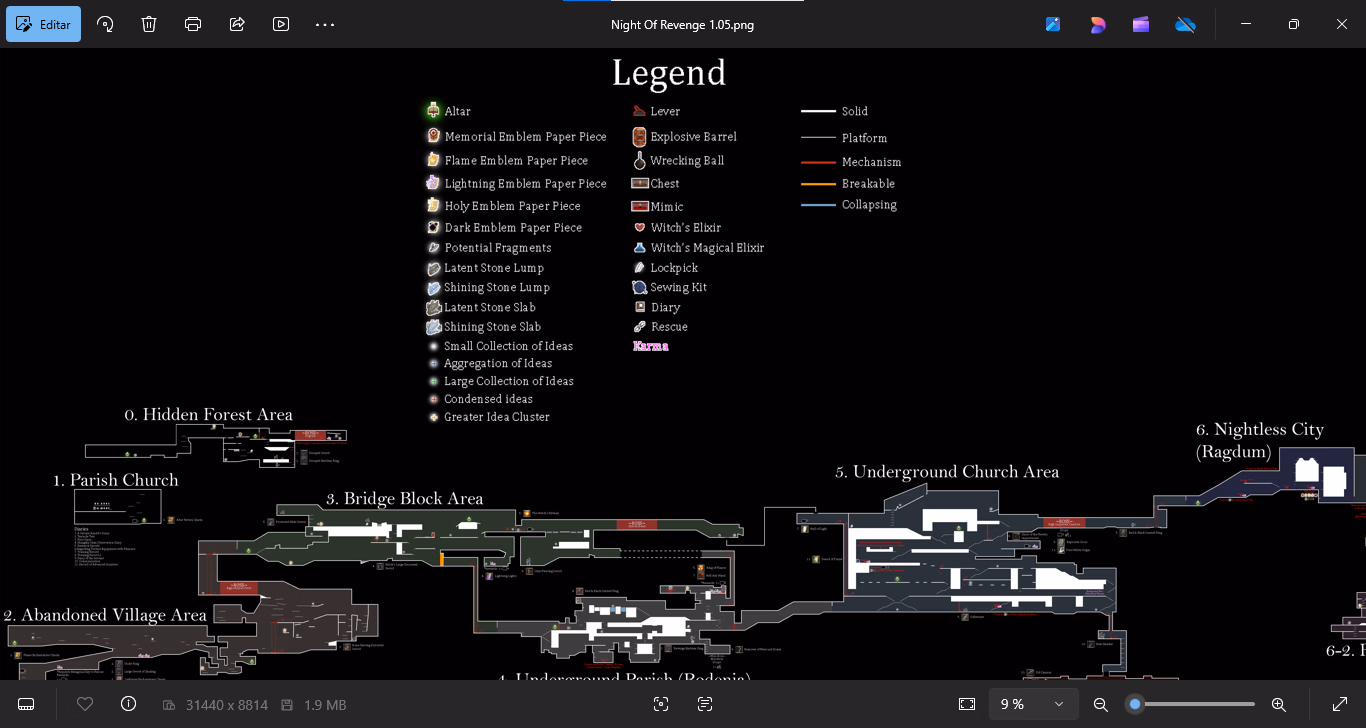Click the OneDrive cloud icon
Image resolution: width=1366 pixels, height=728 pixels.
(1185, 24)
